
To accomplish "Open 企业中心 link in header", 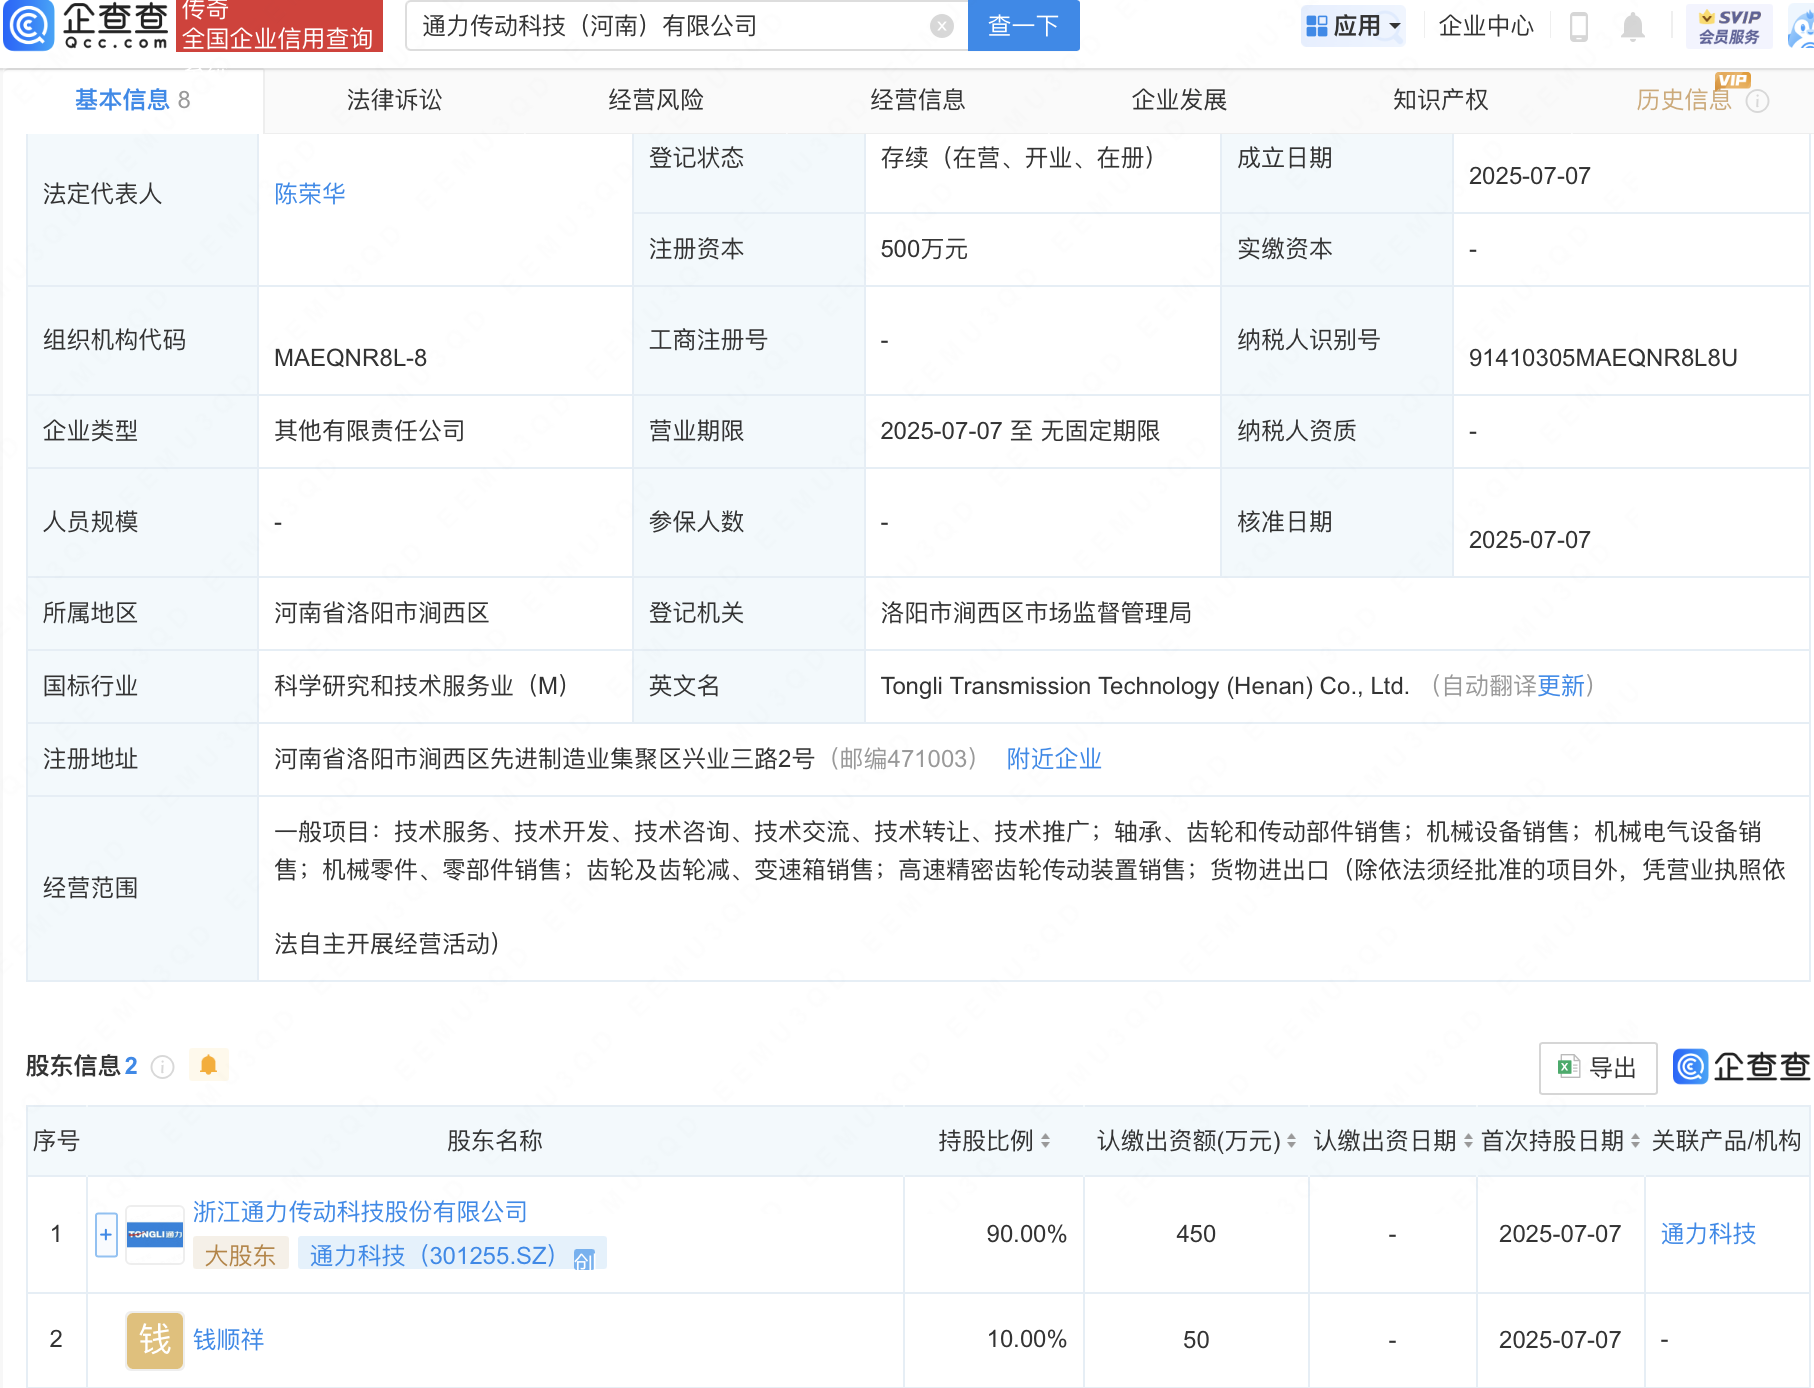I will 1486,26.
